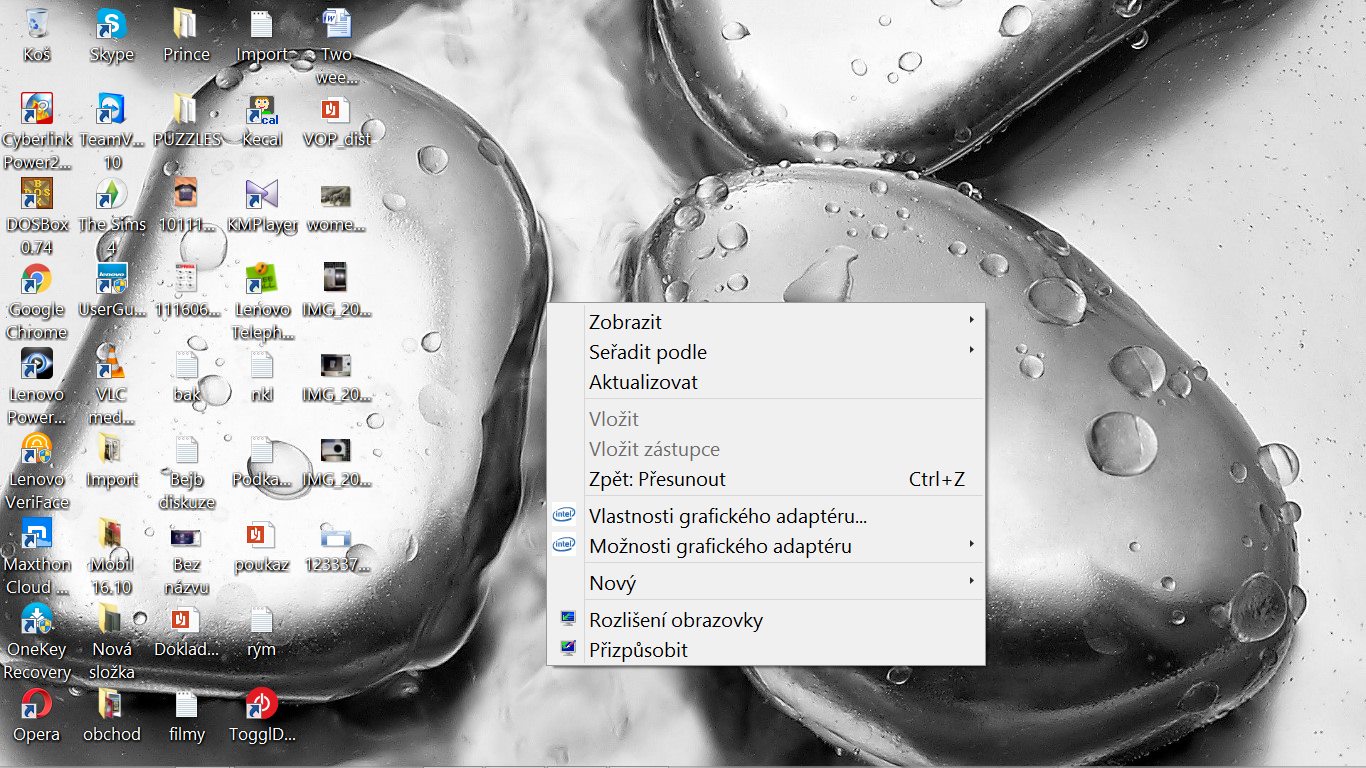This screenshot has width=1366, height=768.
Task: Select the Toggl Desktop shortcut icon
Action: click(262, 703)
